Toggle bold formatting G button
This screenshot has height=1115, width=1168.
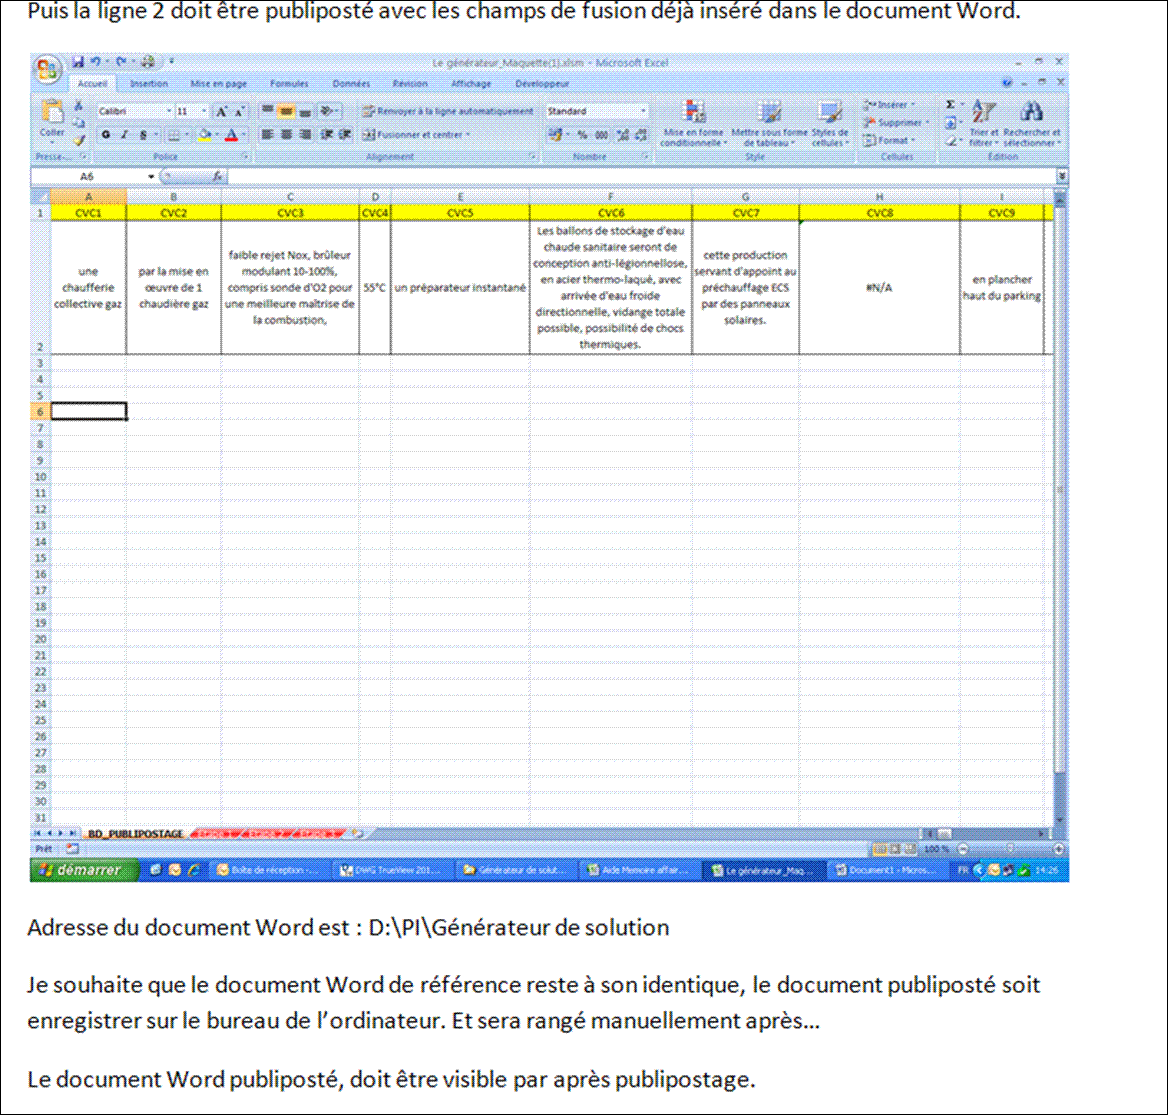(106, 134)
